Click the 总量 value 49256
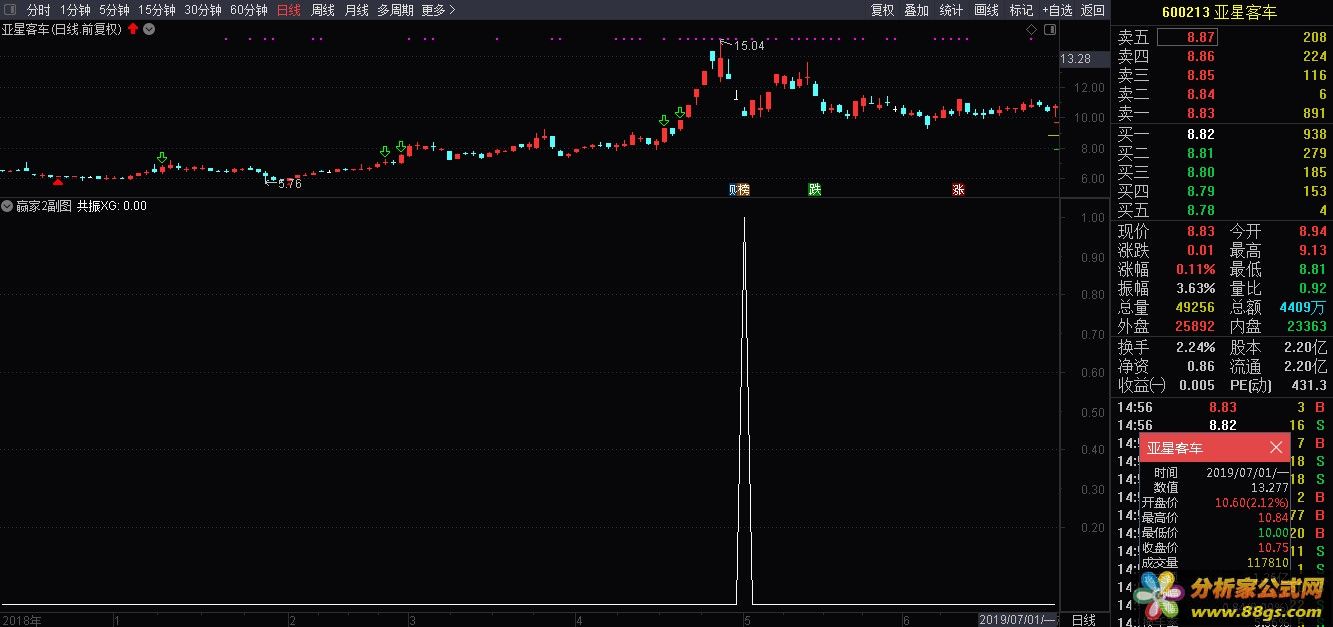The image size is (1333, 627). click(1196, 307)
